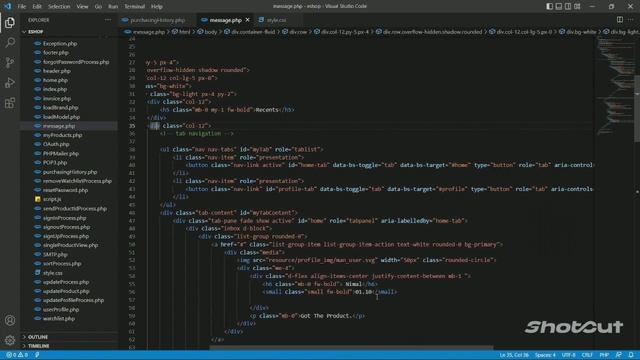640x360 pixels.
Task: Open index.php in explorer
Action: 55,89
